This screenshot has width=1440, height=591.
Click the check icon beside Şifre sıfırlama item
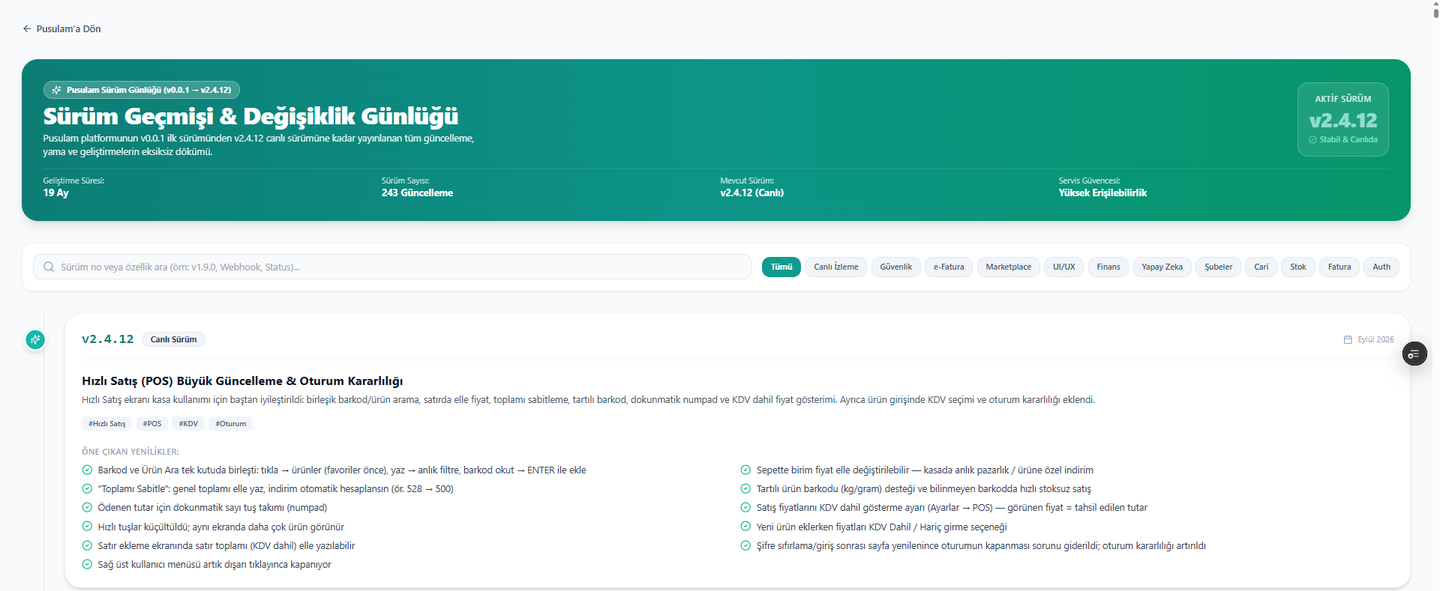745,546
